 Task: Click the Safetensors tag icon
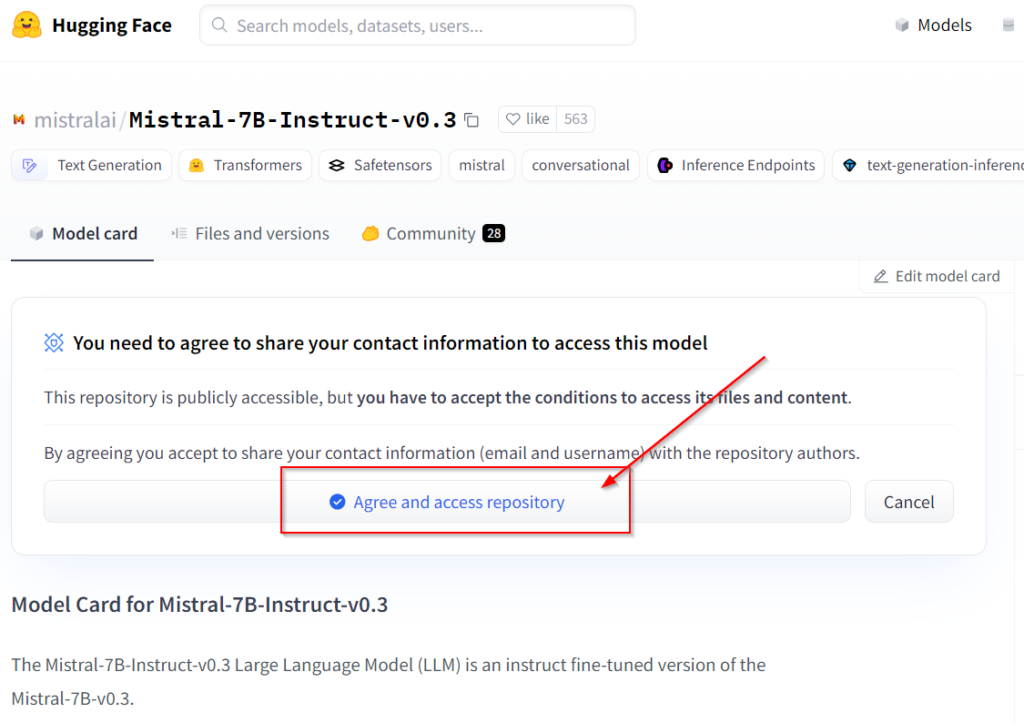coord(337,166)
